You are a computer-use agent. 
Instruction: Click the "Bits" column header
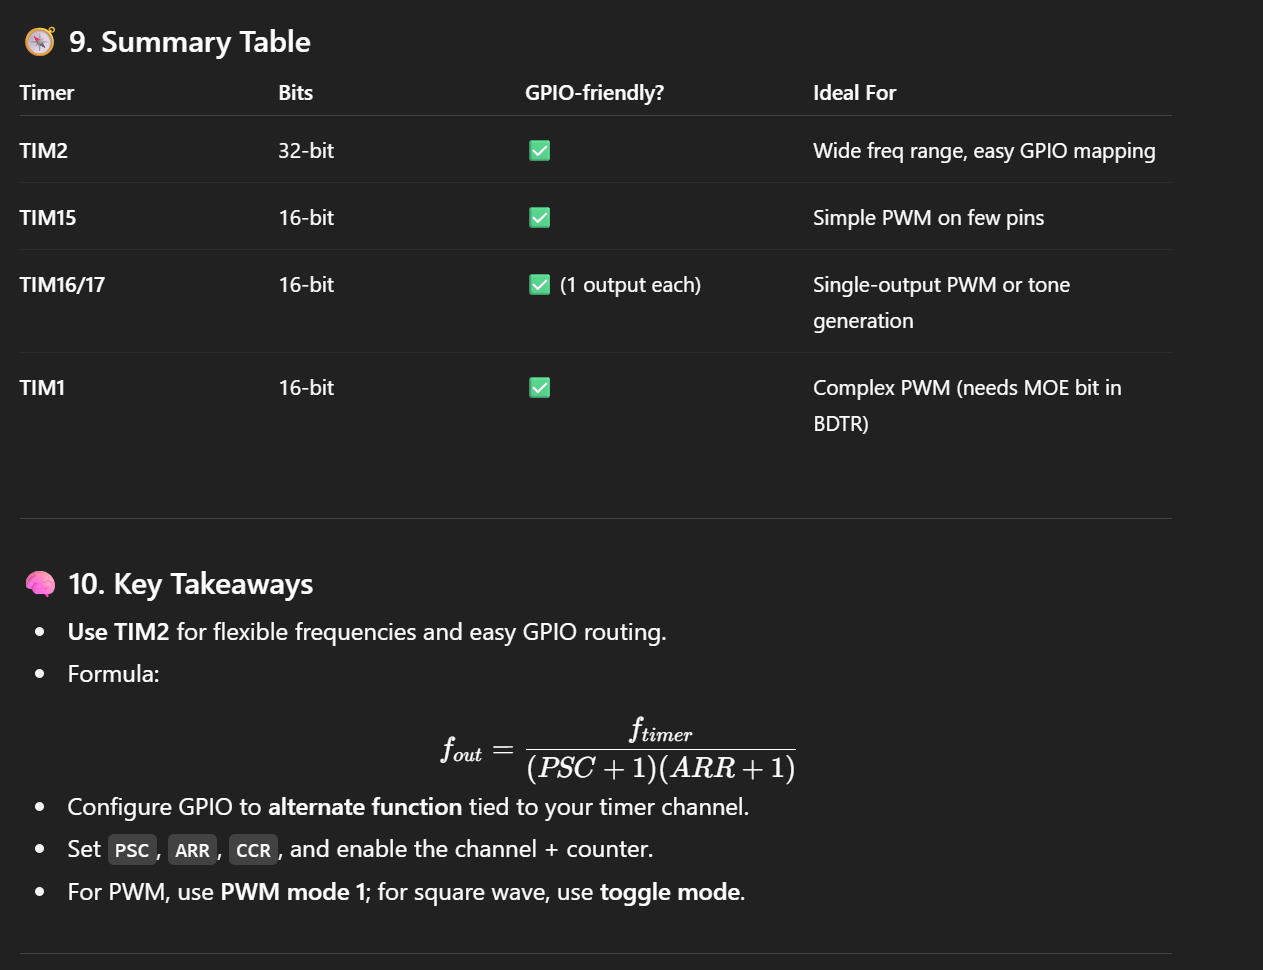[x=296, y=93]
